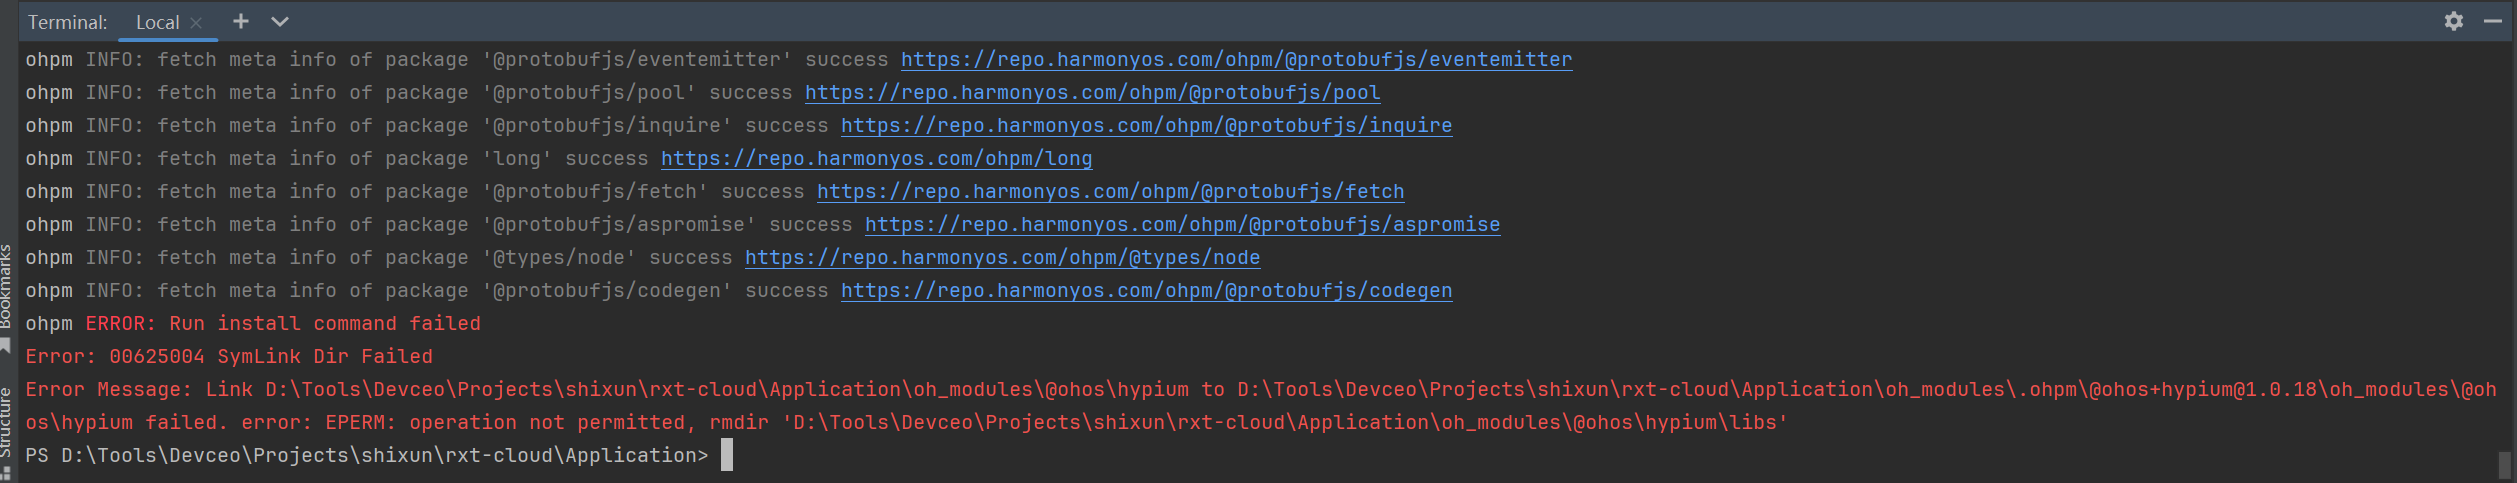Click the PowerShell prompt input cursor
The width and height of the screenshot is (2517, 483).
click(727, 455)
